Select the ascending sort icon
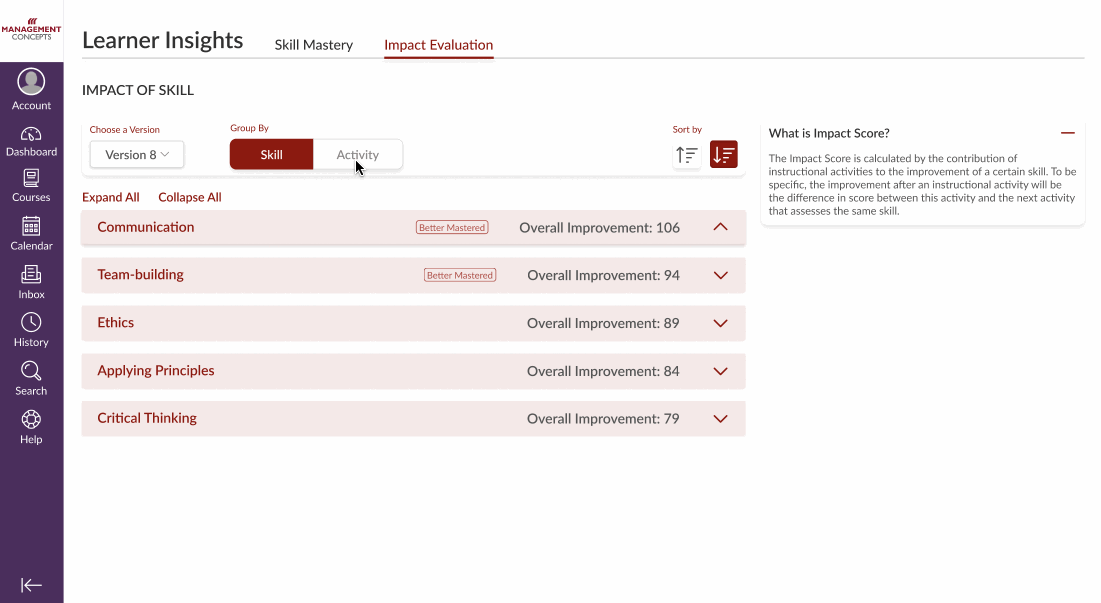This screenshot has height=603, width=1101. 686,155
